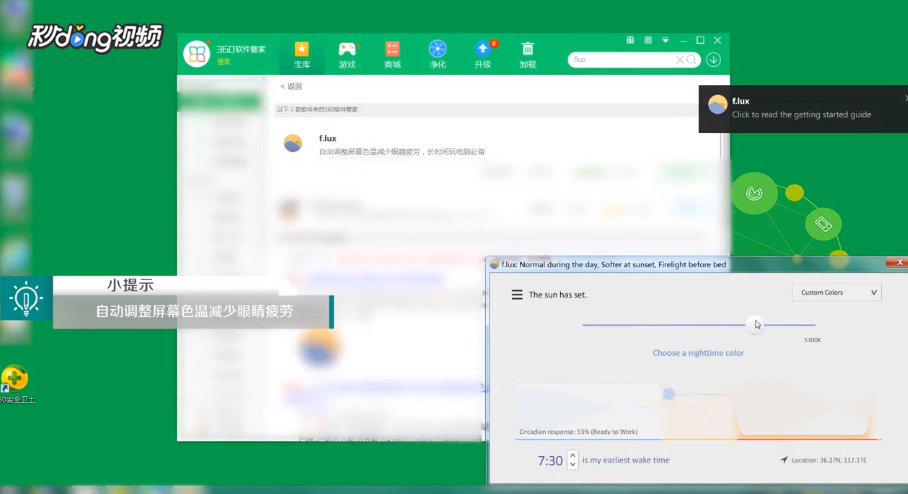Image resolution: width=908 pixels, height=494 pixels.
Task: Increase wake time with the up arrow
Action: (573, 455)
